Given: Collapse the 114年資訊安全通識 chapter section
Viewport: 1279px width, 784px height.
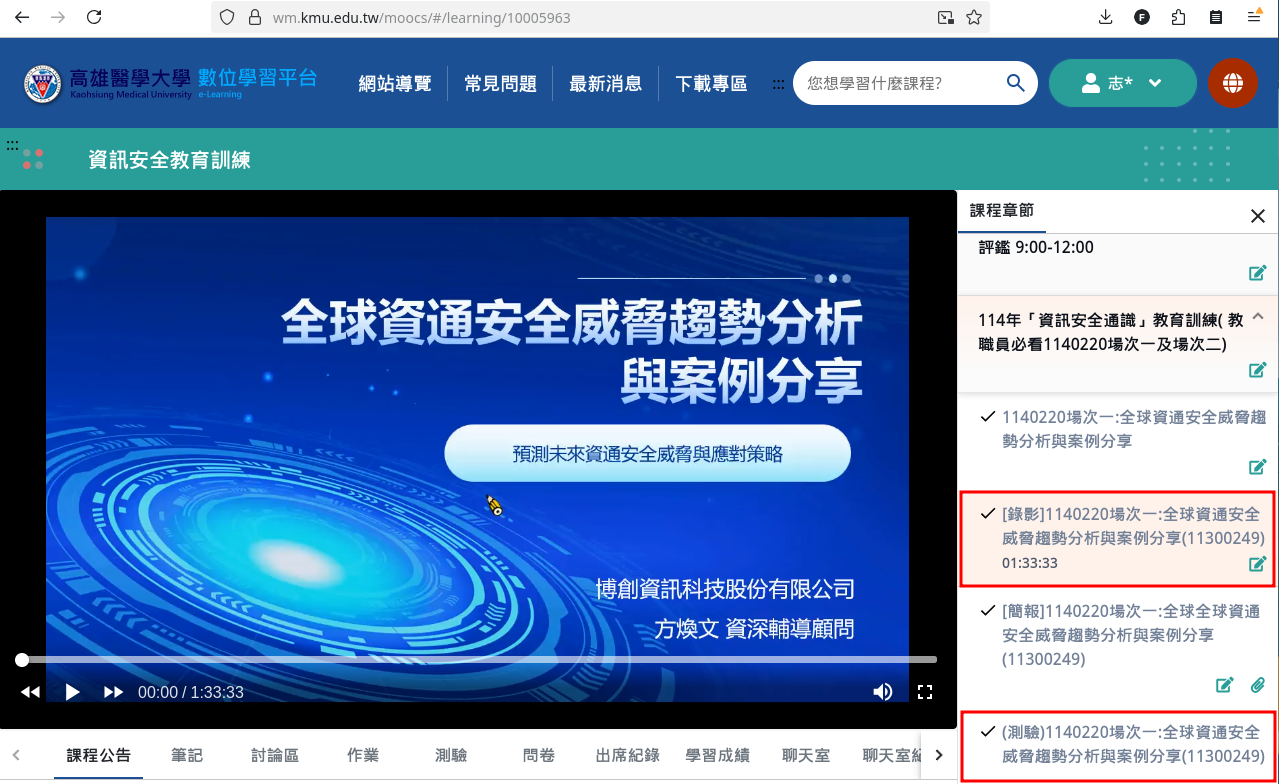Looking at the screenshot, I should tap(1258, 317).
